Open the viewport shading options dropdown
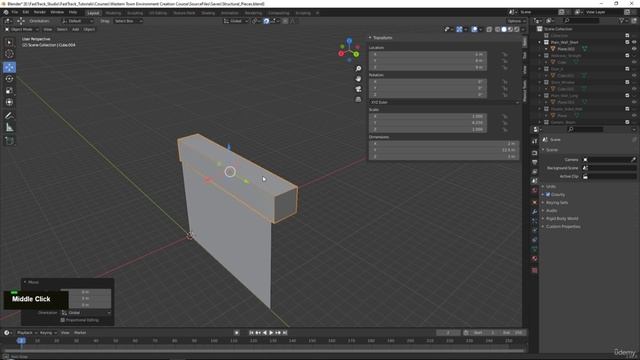The height and width of the screenshot is (360, 640). point(522,29)
